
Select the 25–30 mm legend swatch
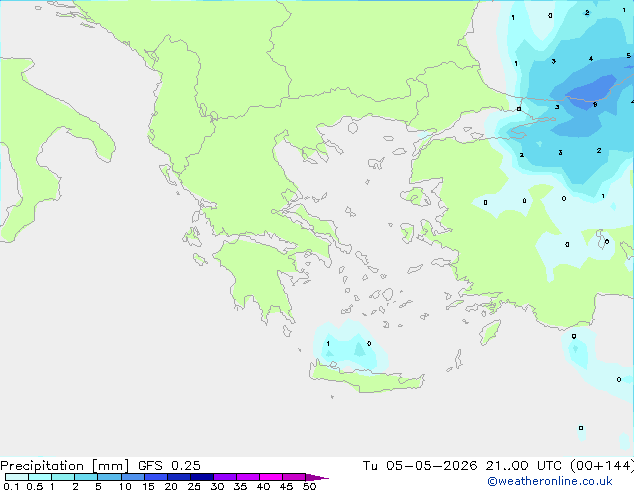click(x=201, y=477)
